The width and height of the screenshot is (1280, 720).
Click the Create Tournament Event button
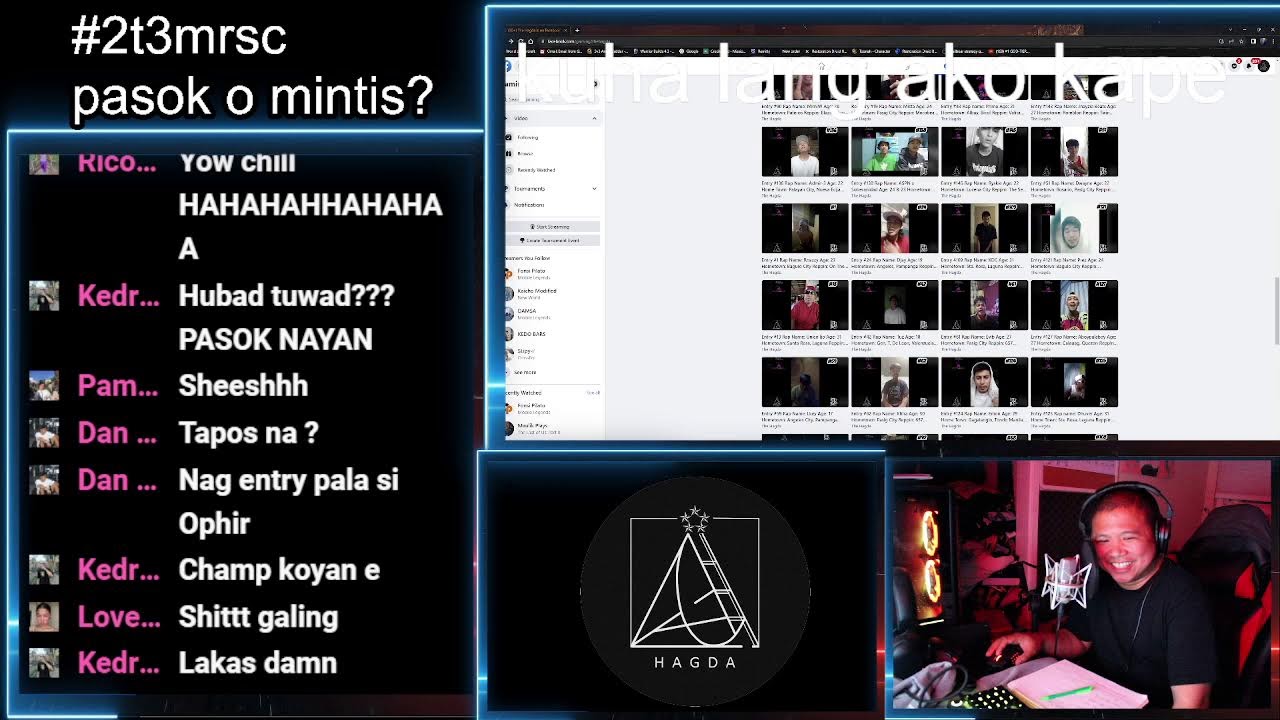[x=552, y=241]
